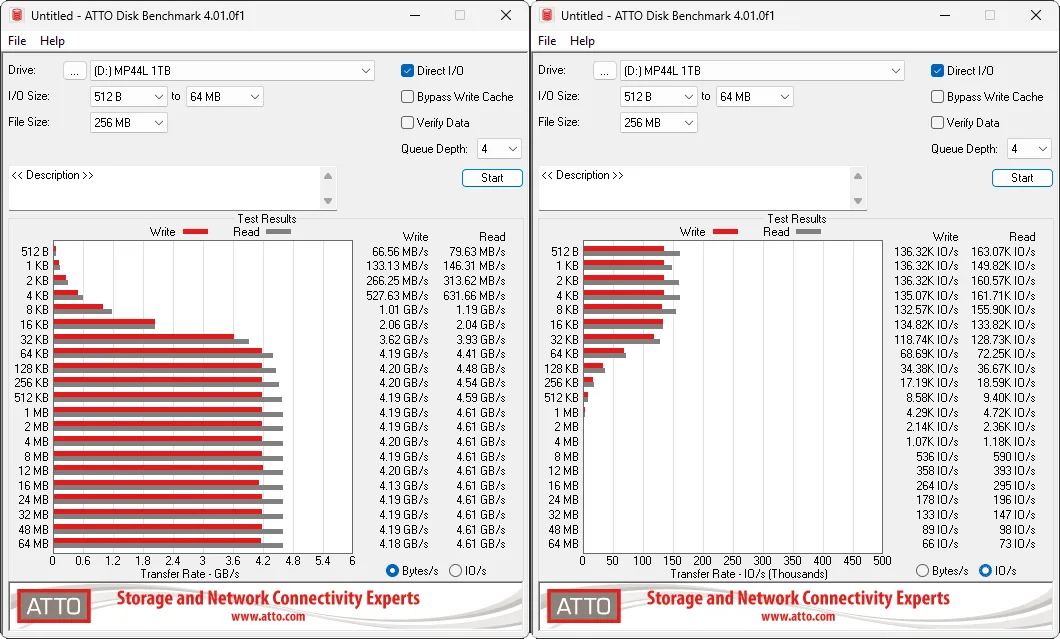
Task: Open I/O Size 512 B dropdown, left window
Action: (128, 97)
